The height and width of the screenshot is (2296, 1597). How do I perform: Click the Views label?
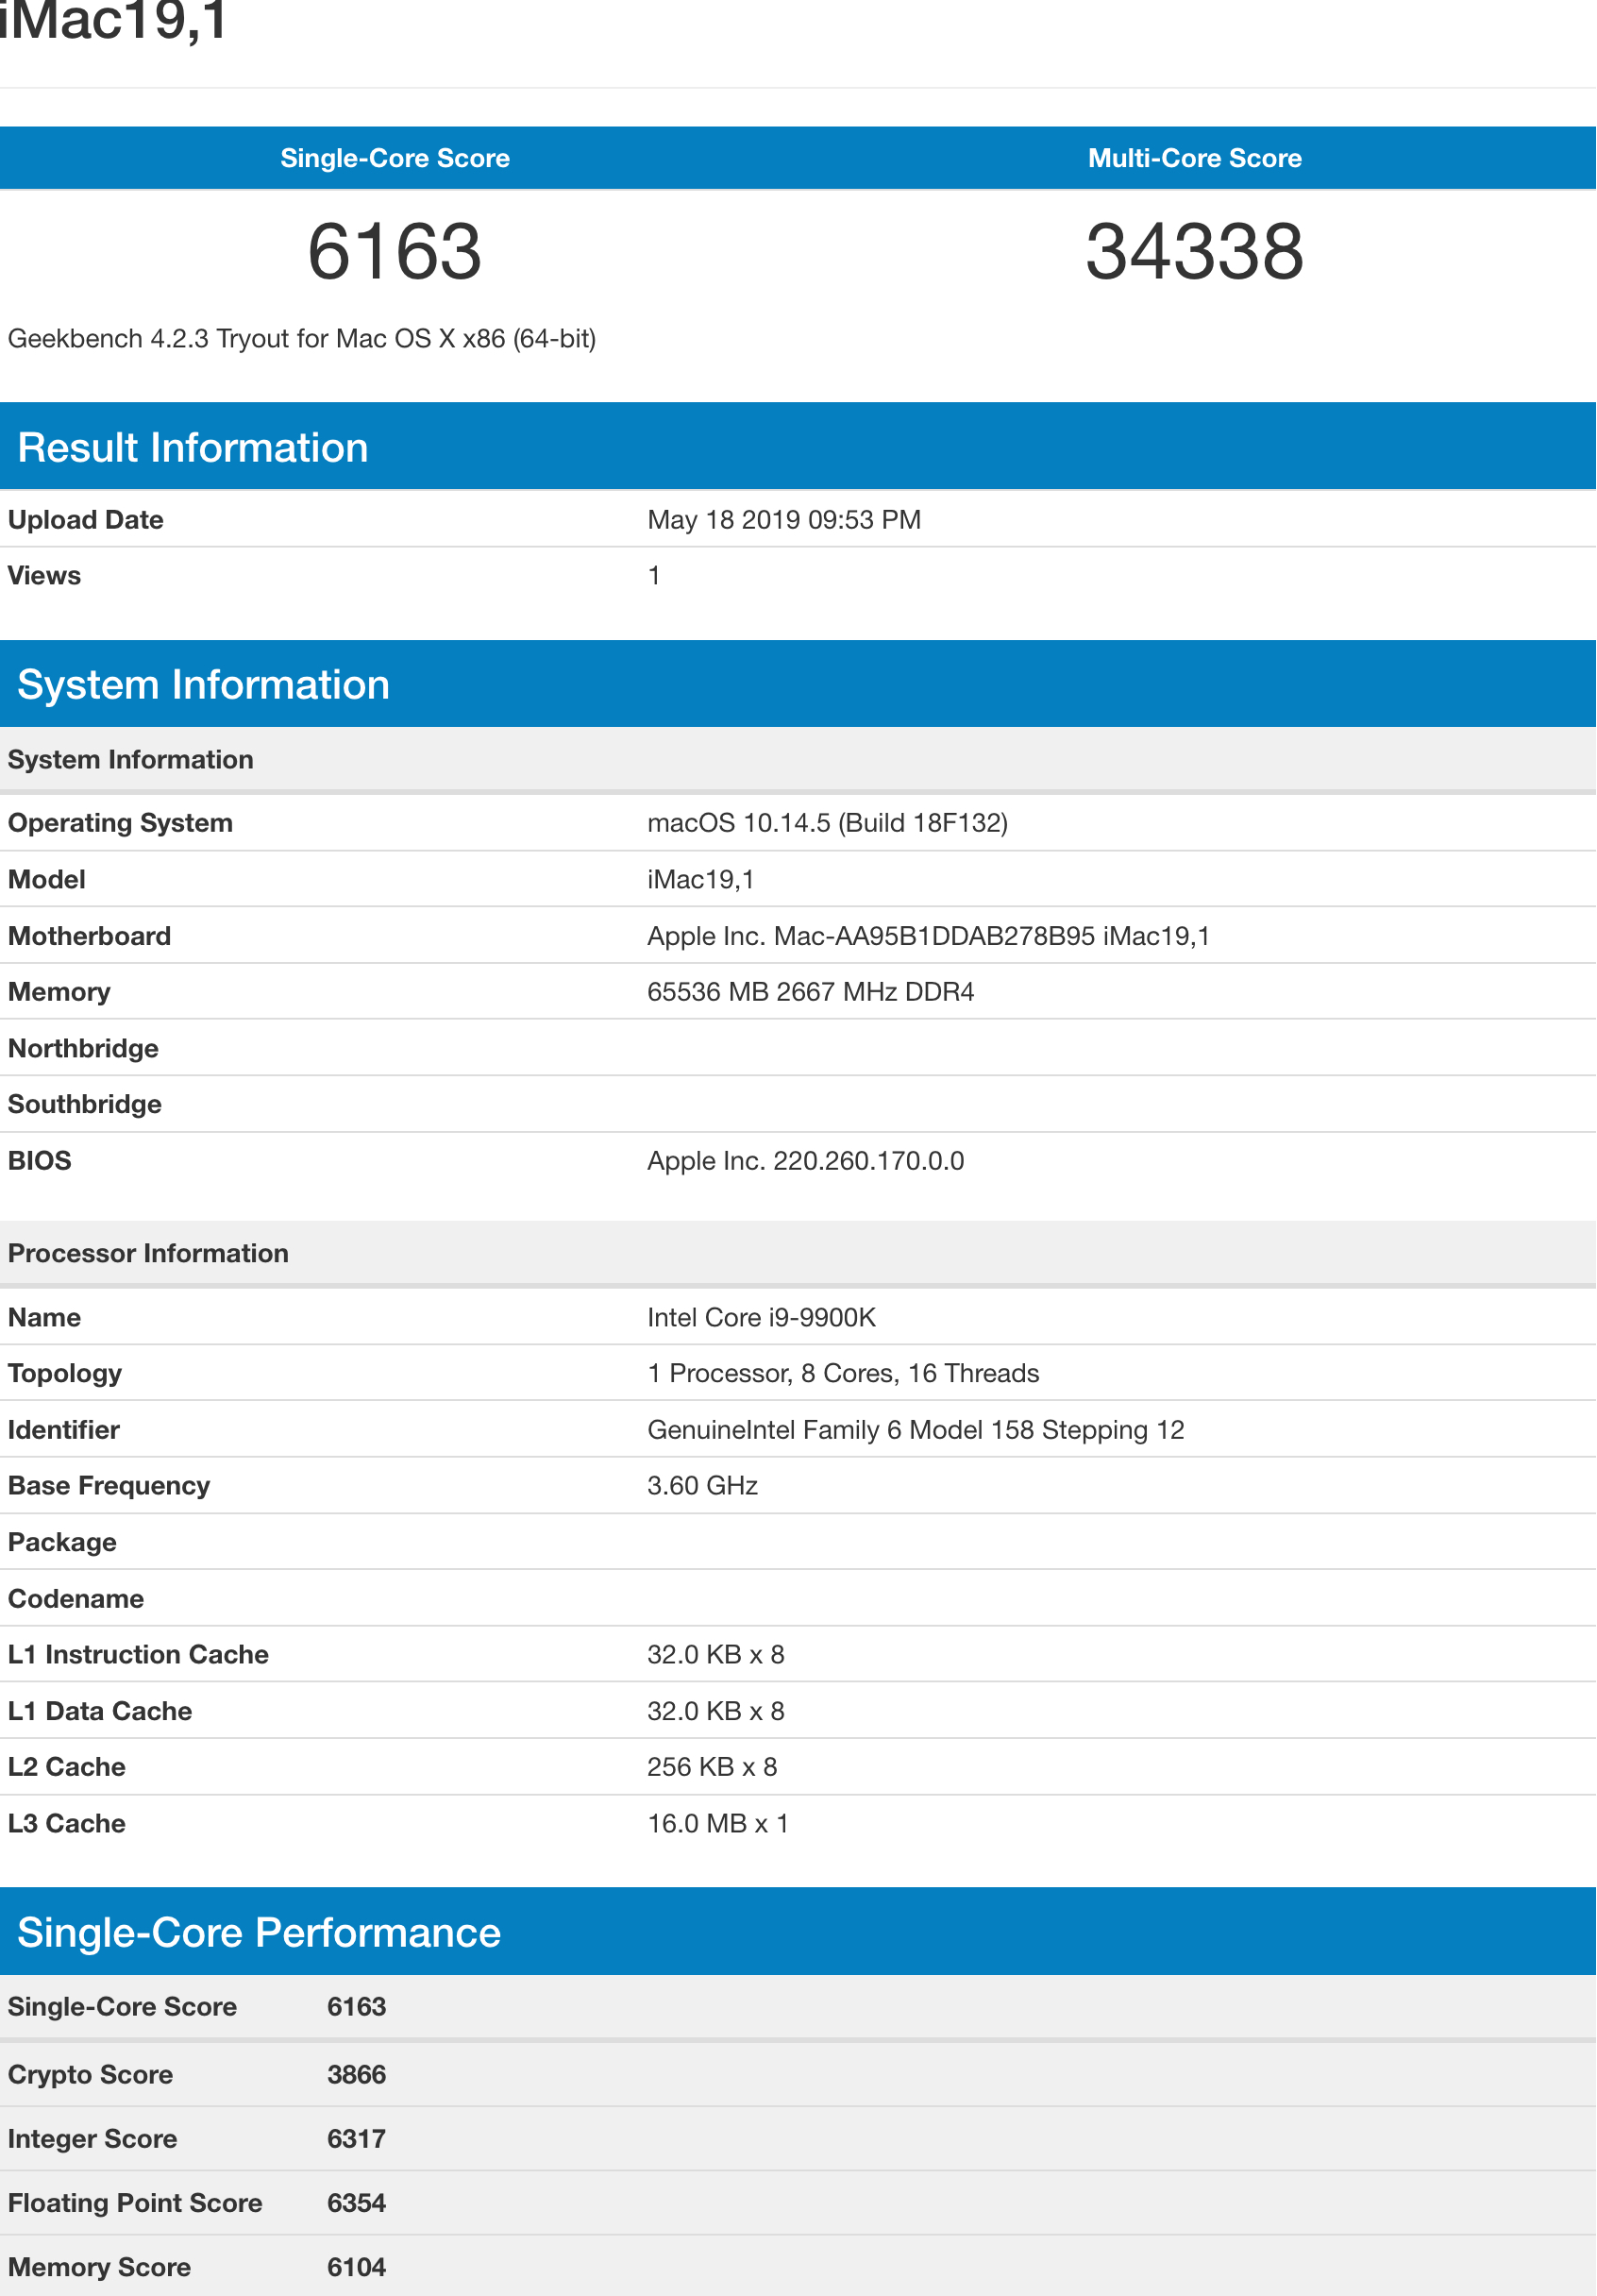click(45, 576)
